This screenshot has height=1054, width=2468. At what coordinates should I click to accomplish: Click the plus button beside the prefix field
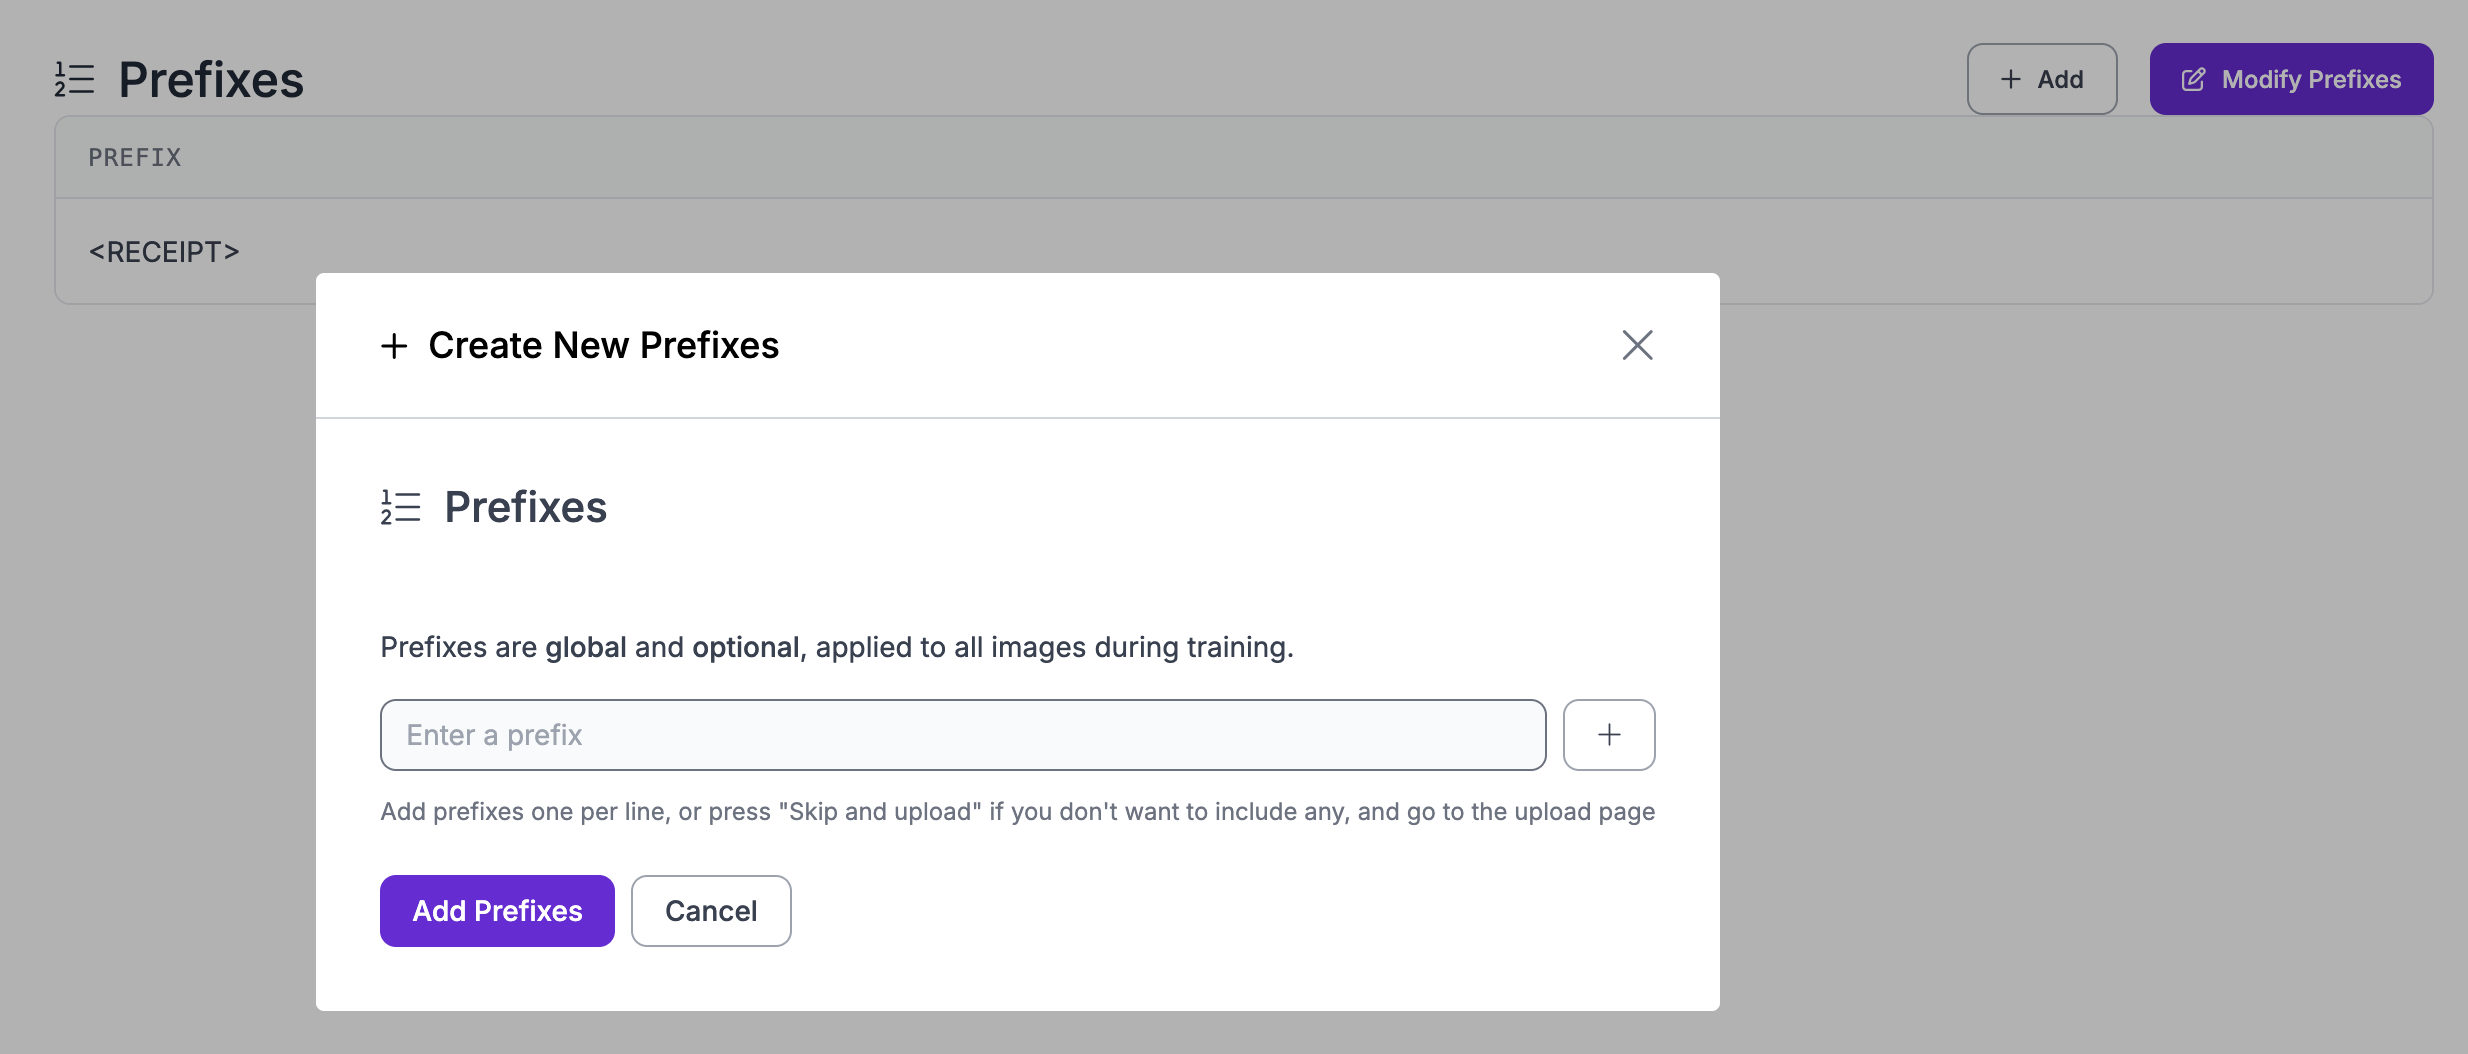(1609, 735)
